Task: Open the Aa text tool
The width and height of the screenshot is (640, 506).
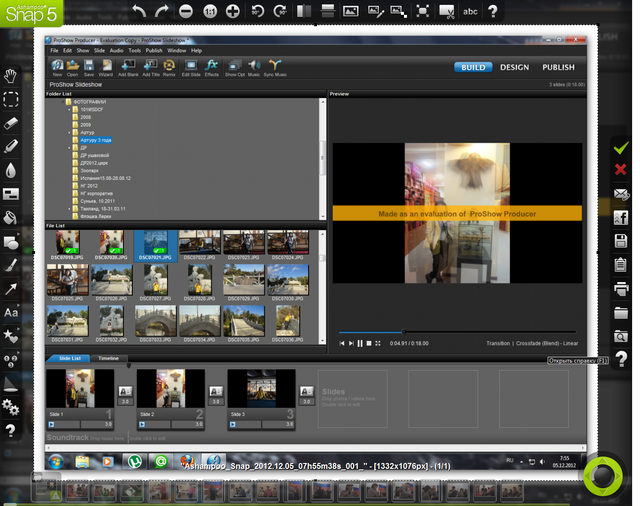Action: [11, 313]
